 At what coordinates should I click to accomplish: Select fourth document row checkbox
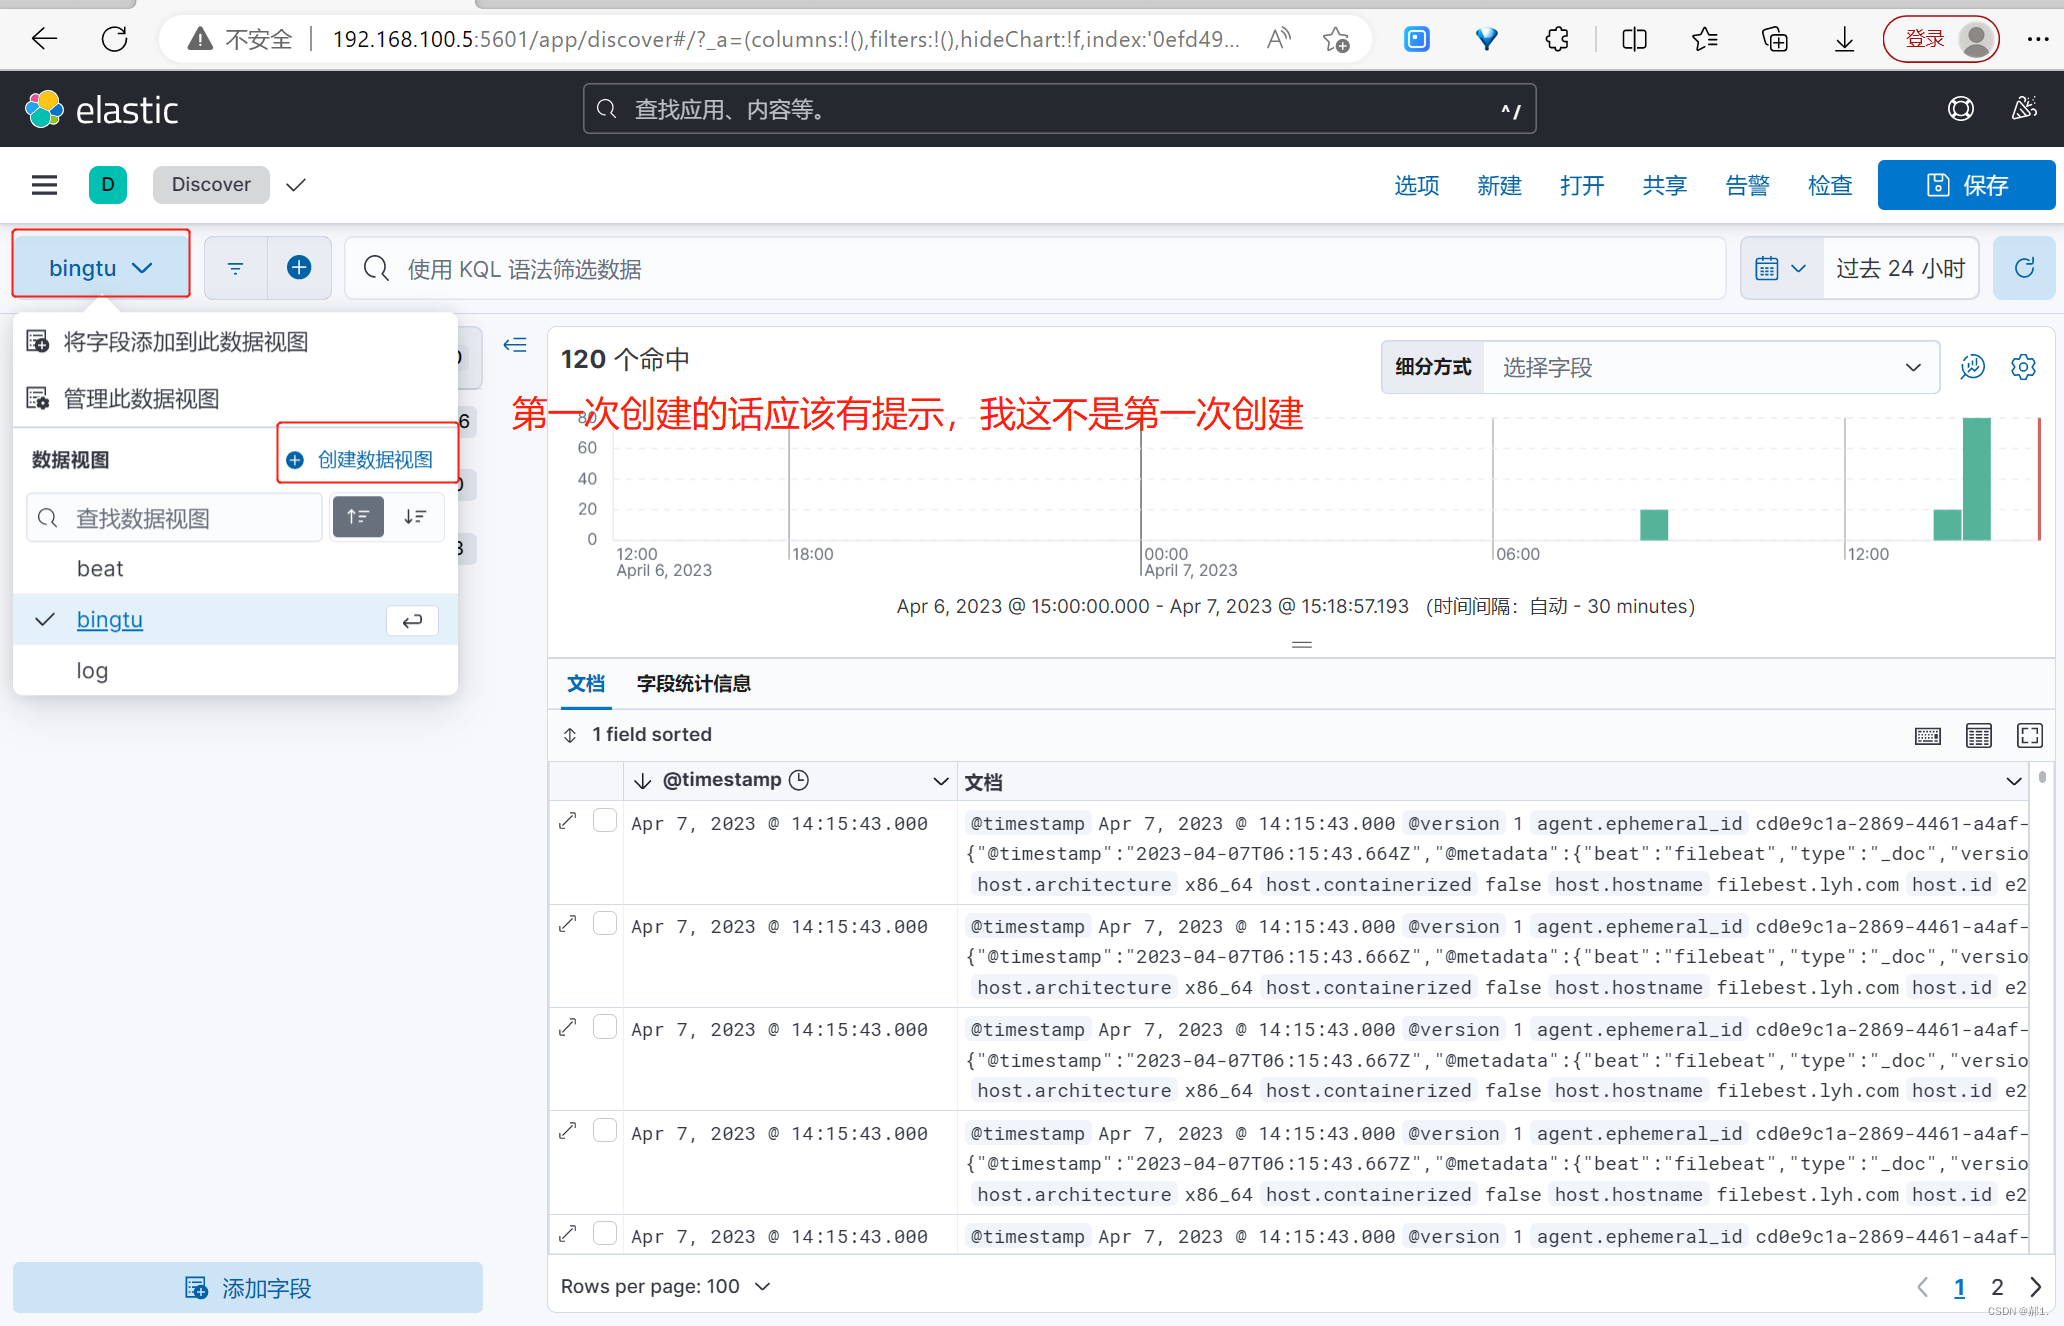click(605, 1131)
